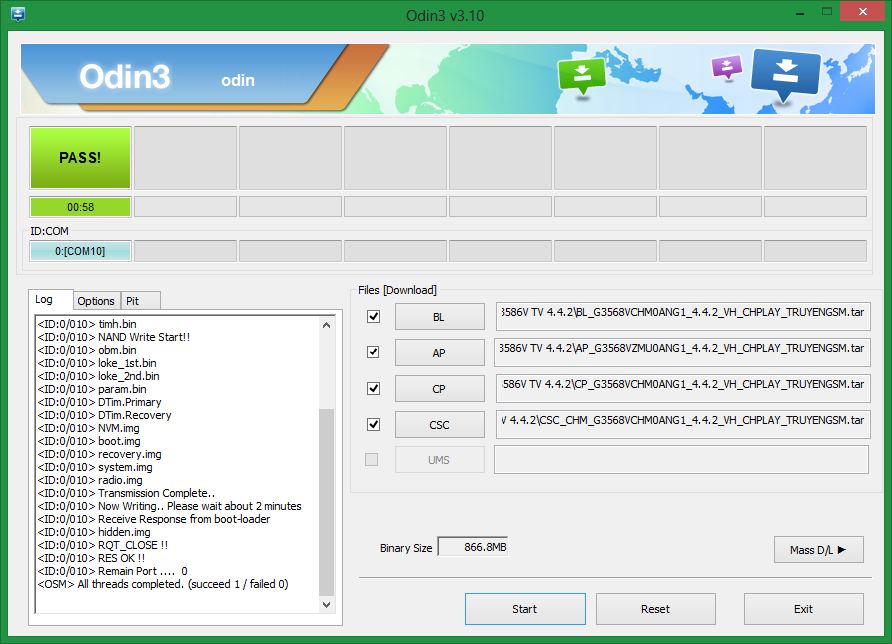Click the log scrollbar down arrow
Viewport: 892px width, 644px height.
(x=327, y=605)
